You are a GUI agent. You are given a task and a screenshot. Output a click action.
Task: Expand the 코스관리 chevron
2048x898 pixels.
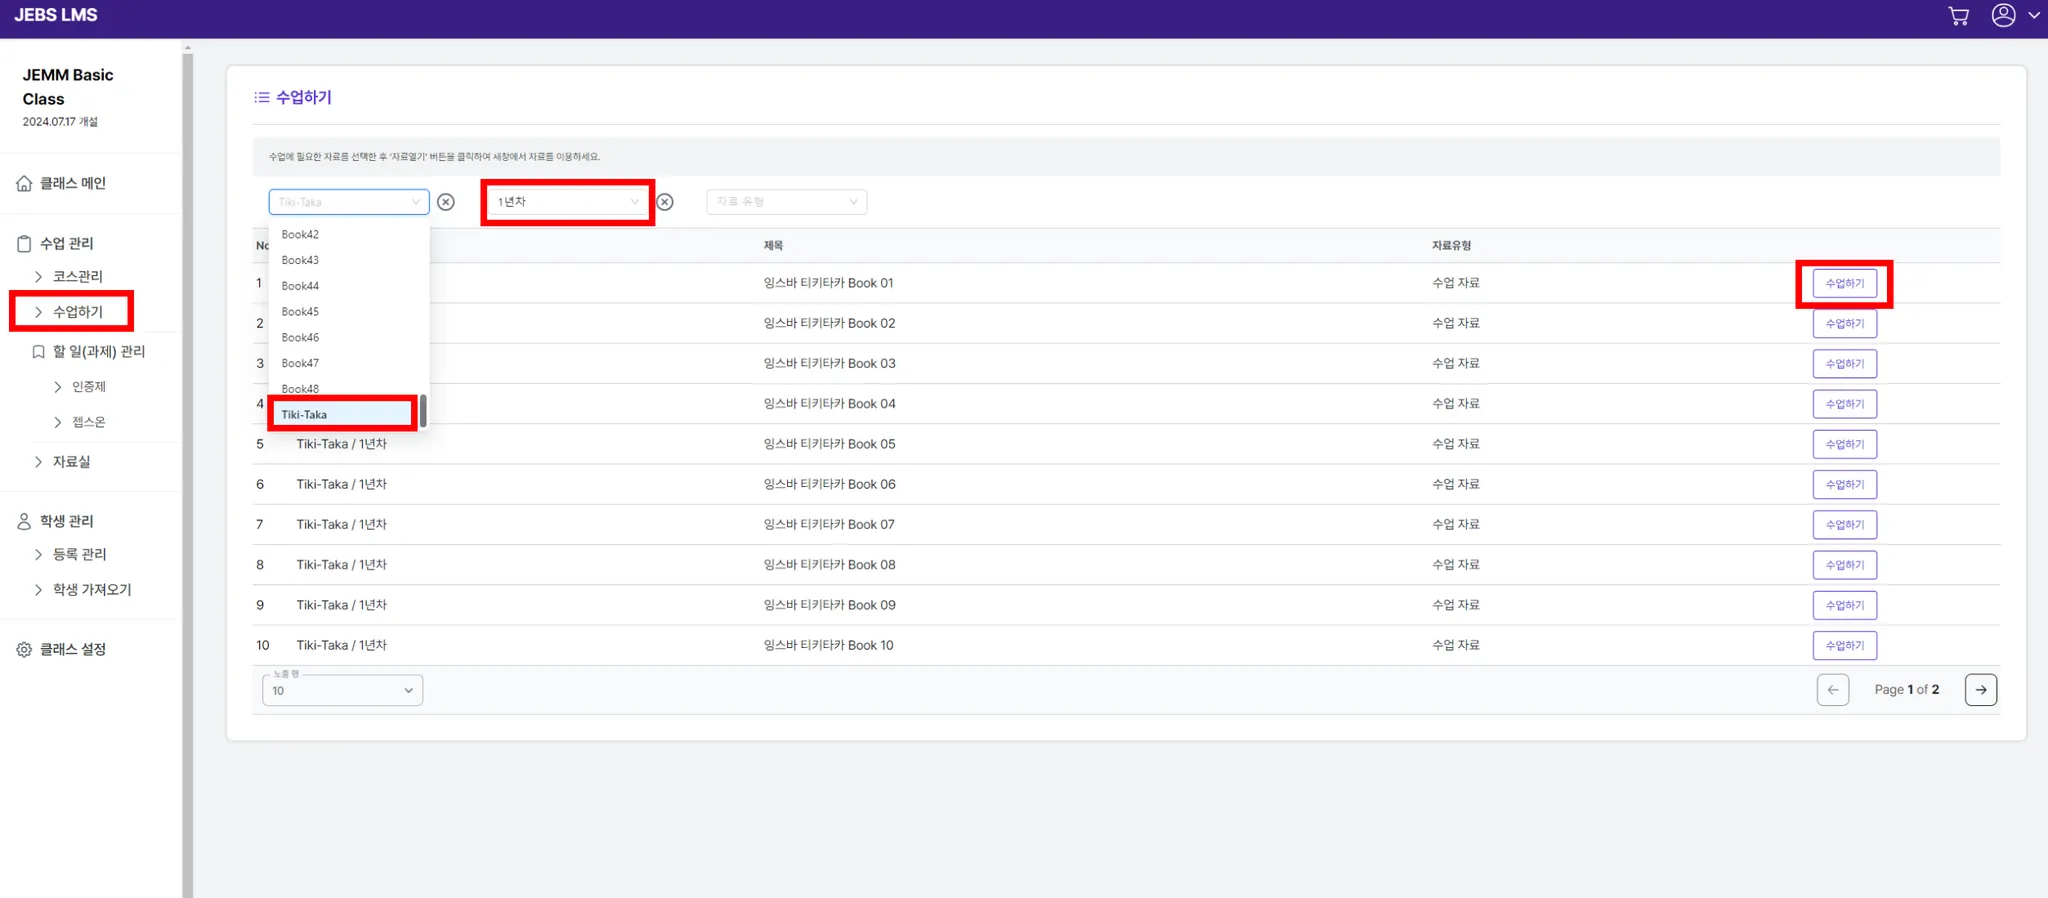(38, 276)
